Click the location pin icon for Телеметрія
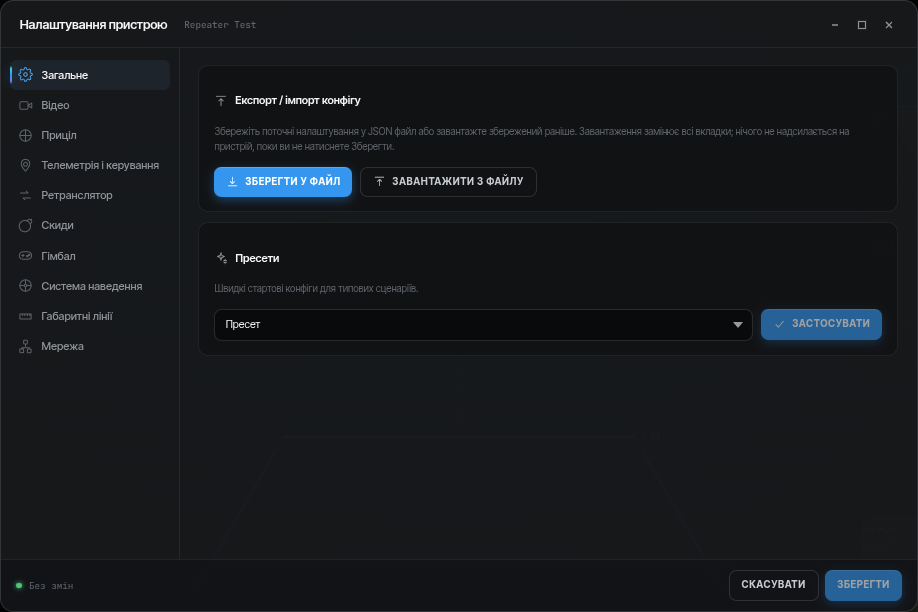The height and width of the screenshot is (612, 918). pyautogui.click(x=25, y=165)
